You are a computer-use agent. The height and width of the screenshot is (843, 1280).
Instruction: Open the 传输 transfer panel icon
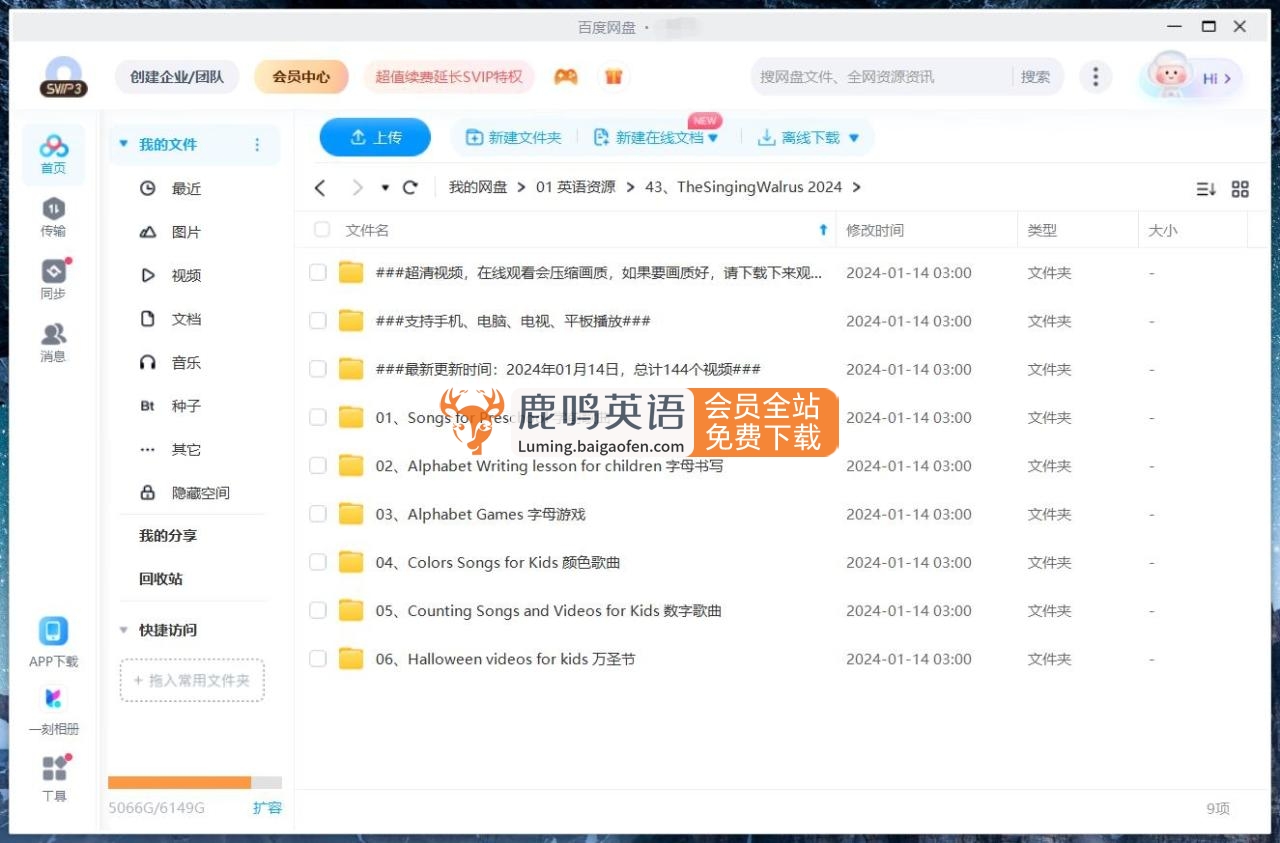pyautogui.click(x=53, y=217)
